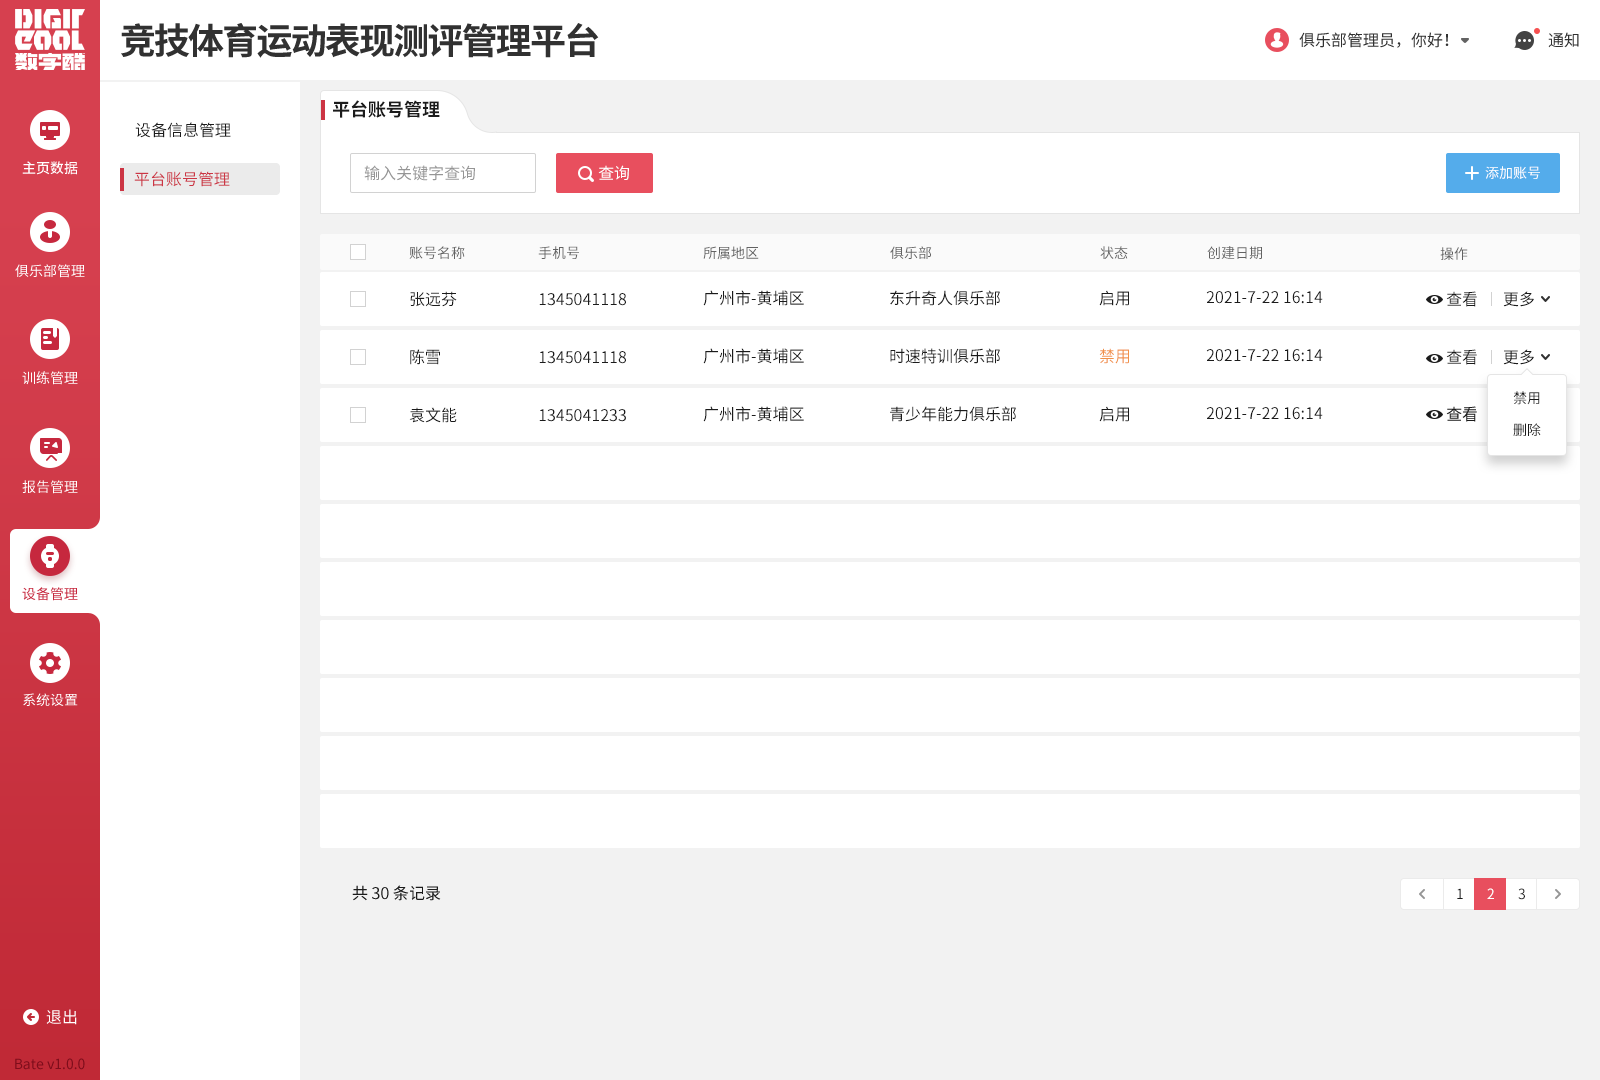This screenshot has height=1080, width=1600.
Task: Go to page 3
Action: [x=1521, y=894]
